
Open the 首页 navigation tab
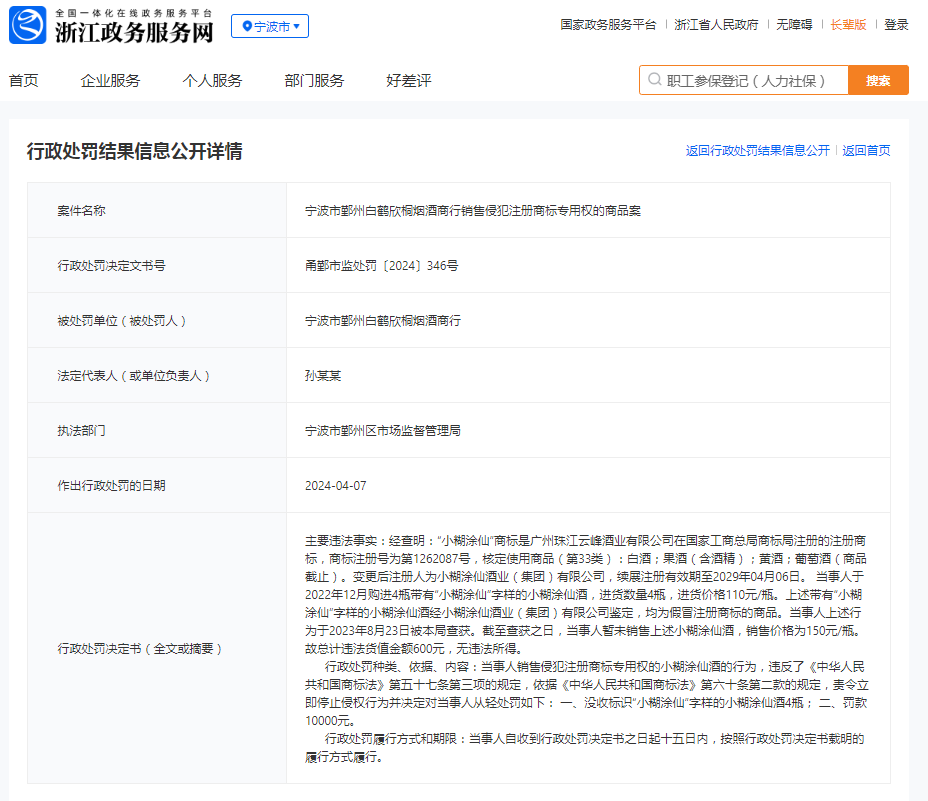click(x=24, y=81)
